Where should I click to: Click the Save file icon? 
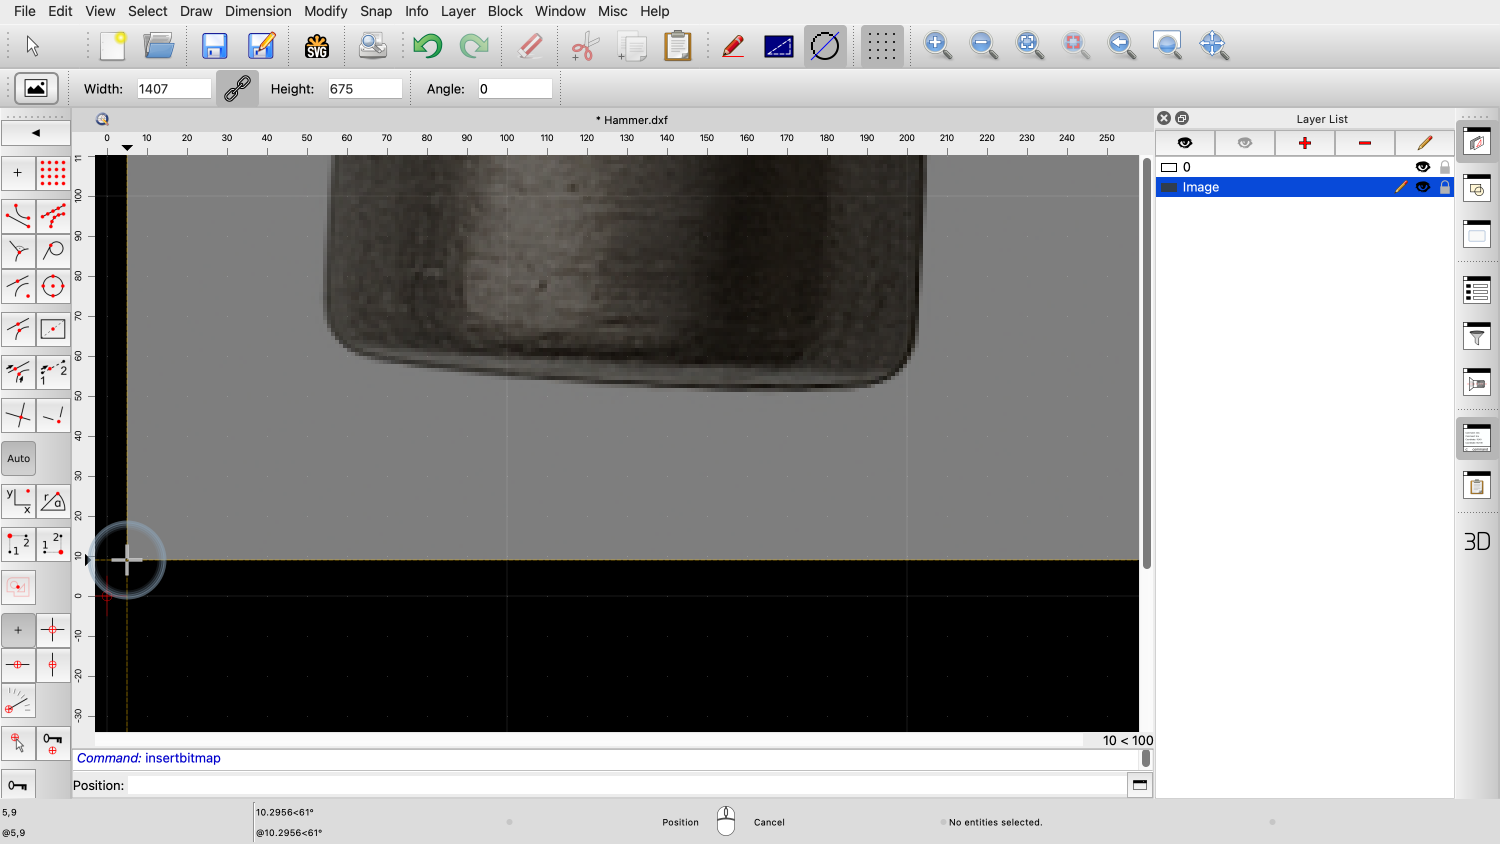(214, 46)
